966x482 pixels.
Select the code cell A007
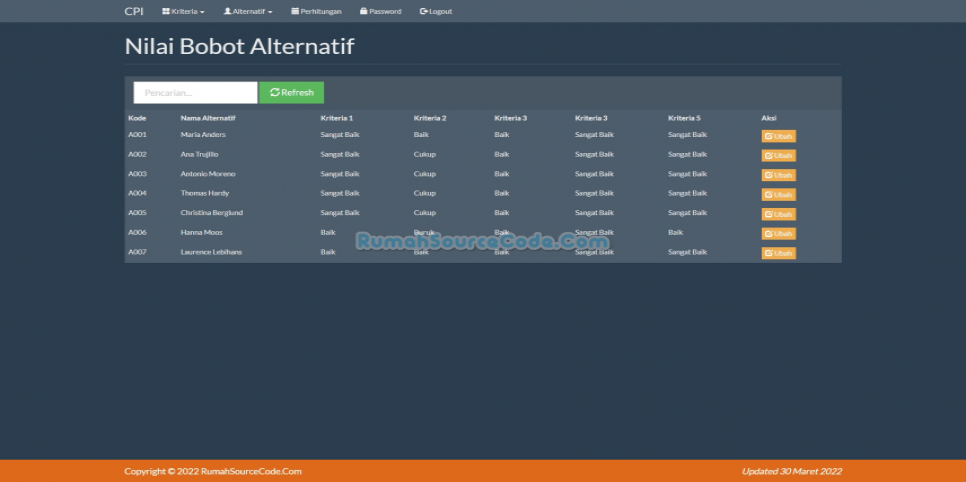pos(137,252)
